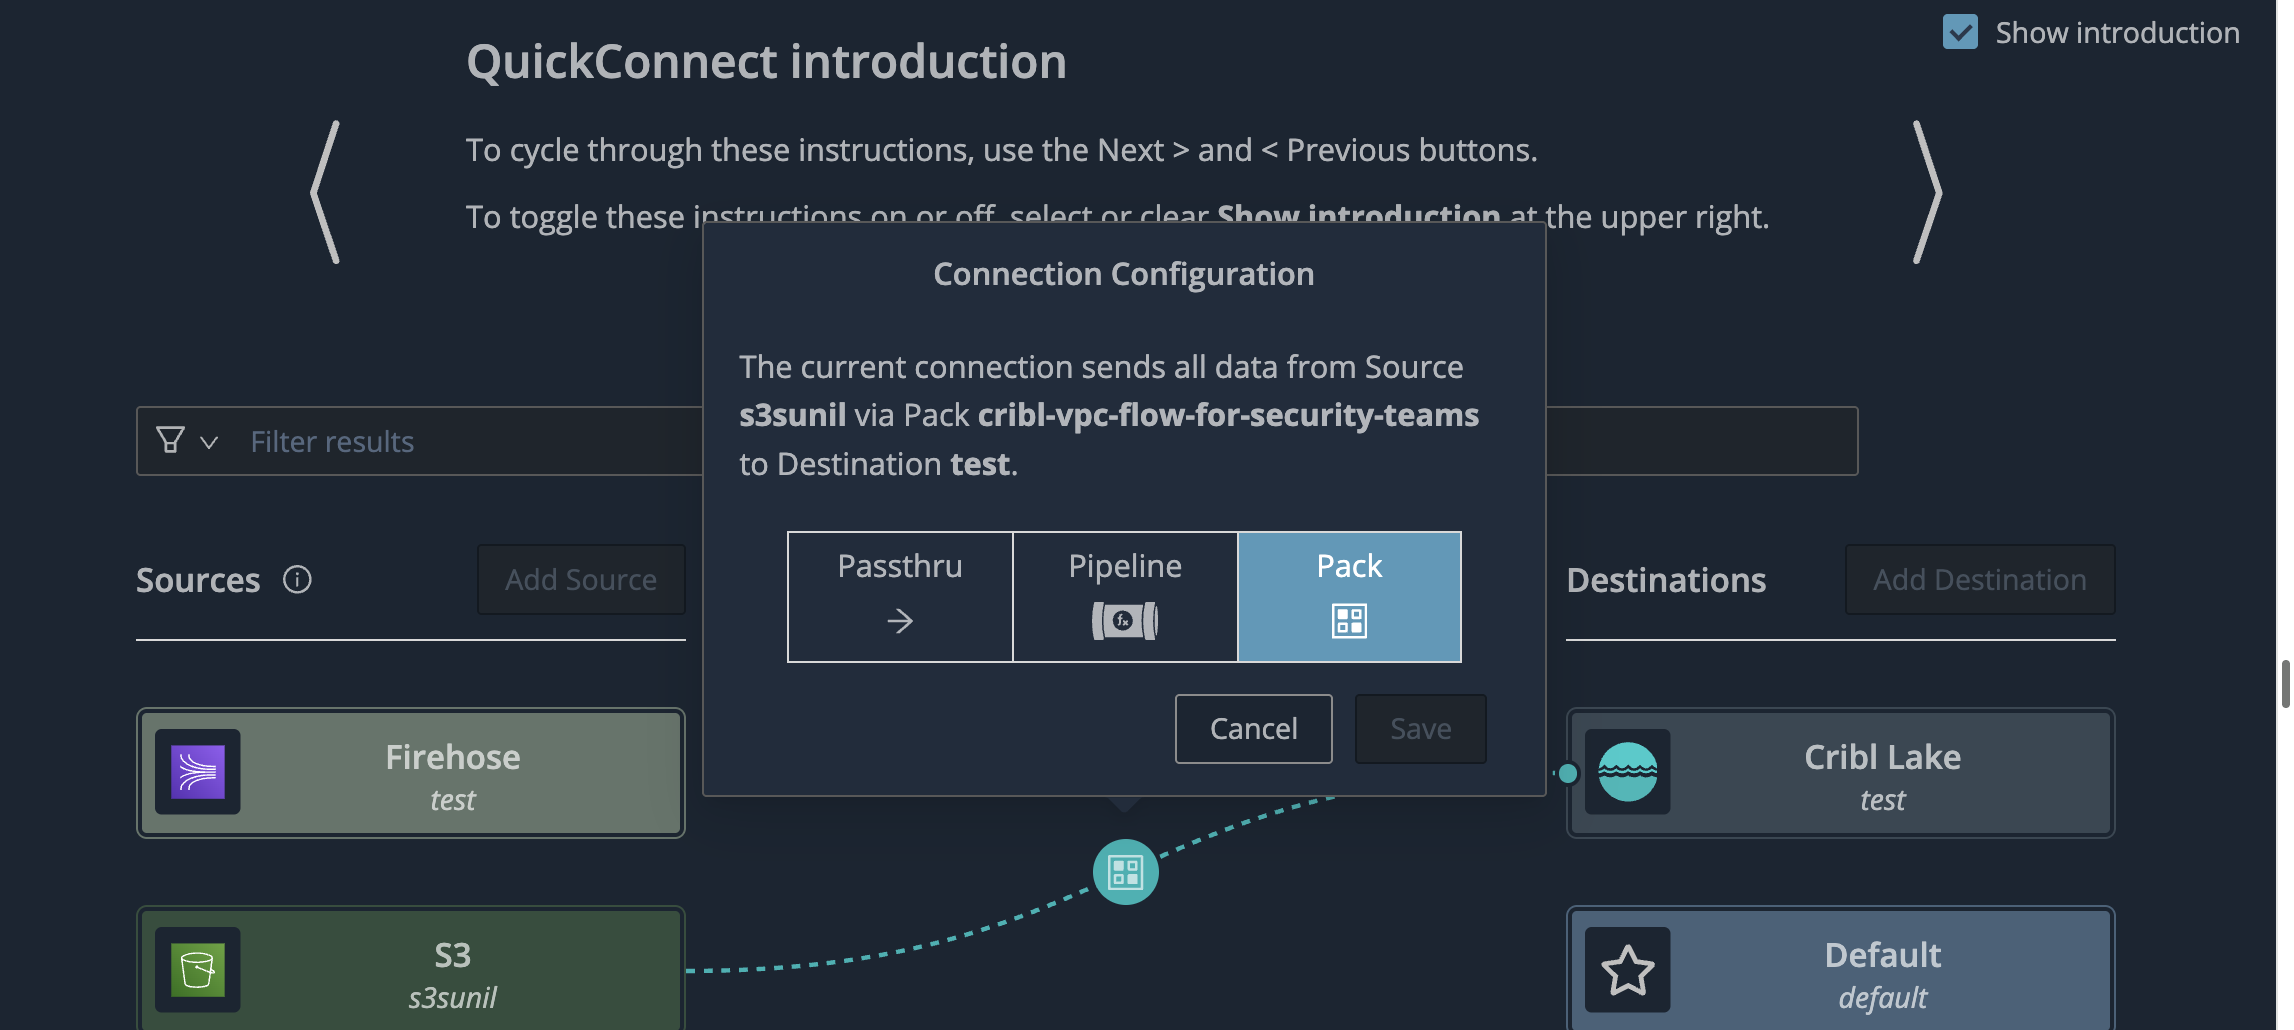Select the Pack connection option
The height and width of the screenshot is (1030, 2294).
coord(1349,596)
